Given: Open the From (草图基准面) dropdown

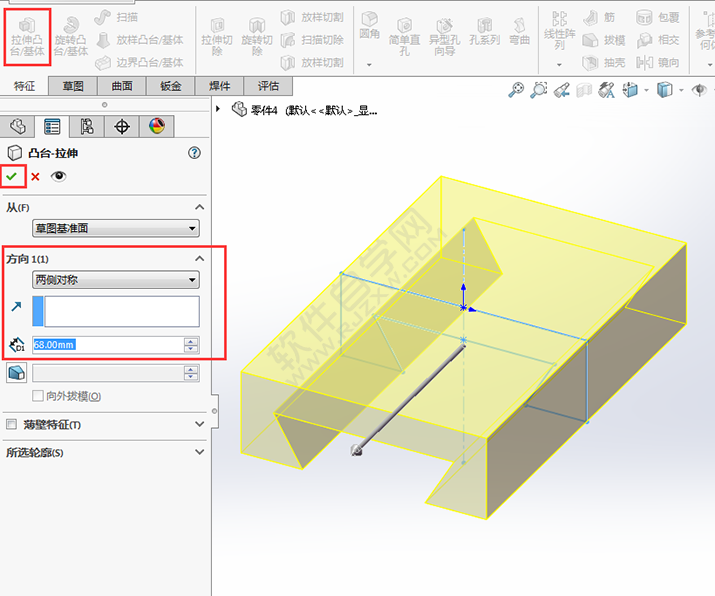Looking at the screenshot, I should pyautogui.click(x=116, y=228).
